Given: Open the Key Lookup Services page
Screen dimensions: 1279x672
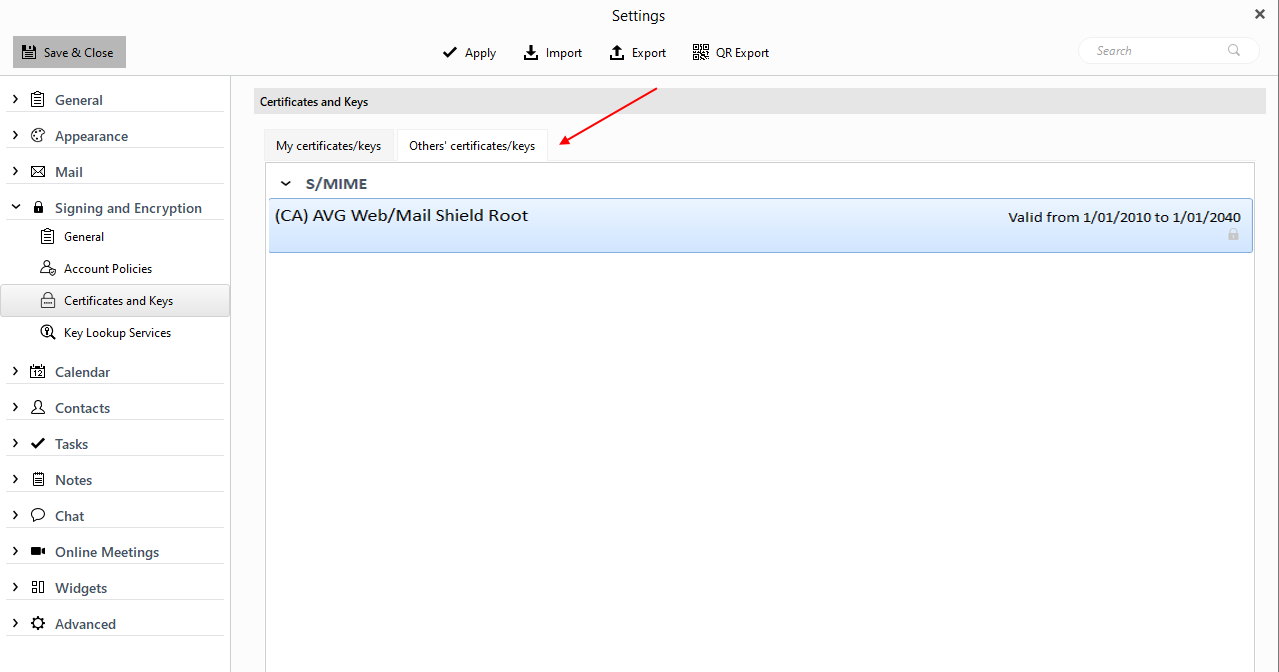Looking at the screenshot, I should [115, 333].
